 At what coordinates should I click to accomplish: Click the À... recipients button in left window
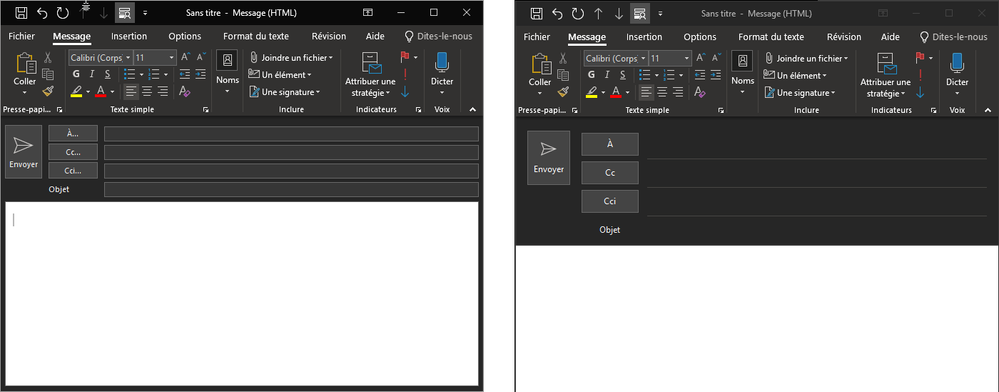point(73,133)
